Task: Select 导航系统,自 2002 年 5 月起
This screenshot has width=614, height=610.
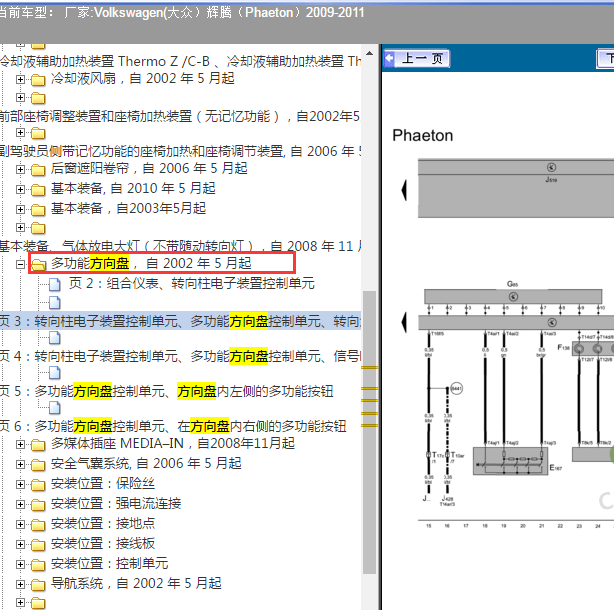Action: 136,583
